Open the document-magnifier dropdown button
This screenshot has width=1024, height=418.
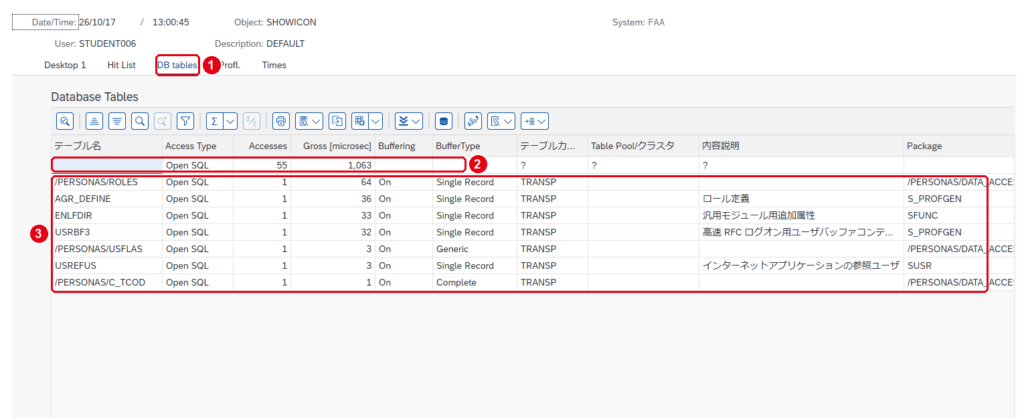coord(502,121)
